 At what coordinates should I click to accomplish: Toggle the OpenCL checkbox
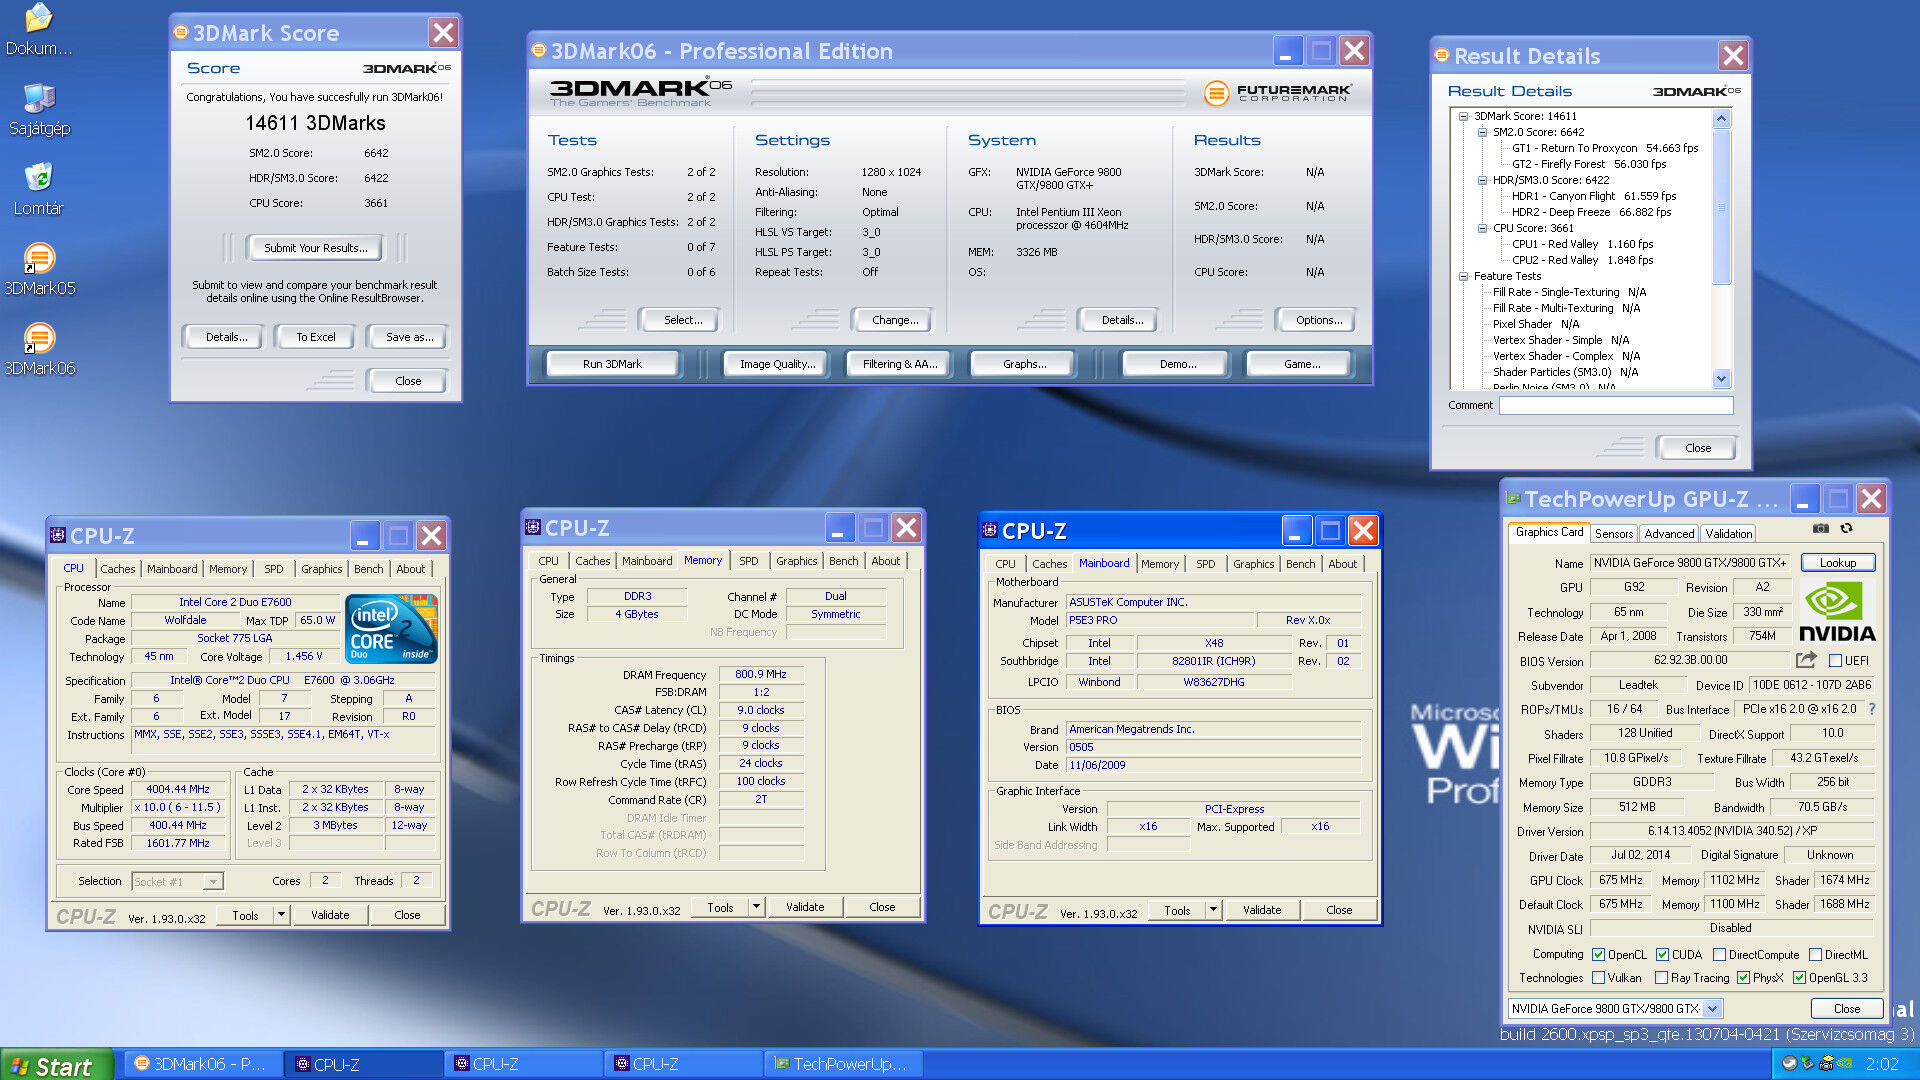click(1598, 955)
